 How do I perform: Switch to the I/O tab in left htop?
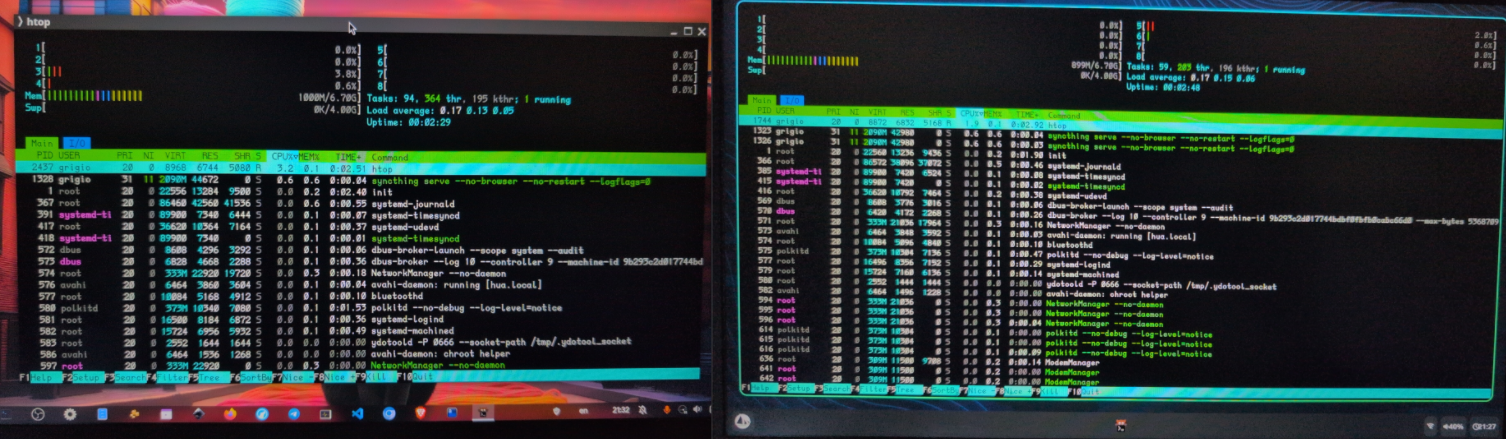[x=77, y=143]
